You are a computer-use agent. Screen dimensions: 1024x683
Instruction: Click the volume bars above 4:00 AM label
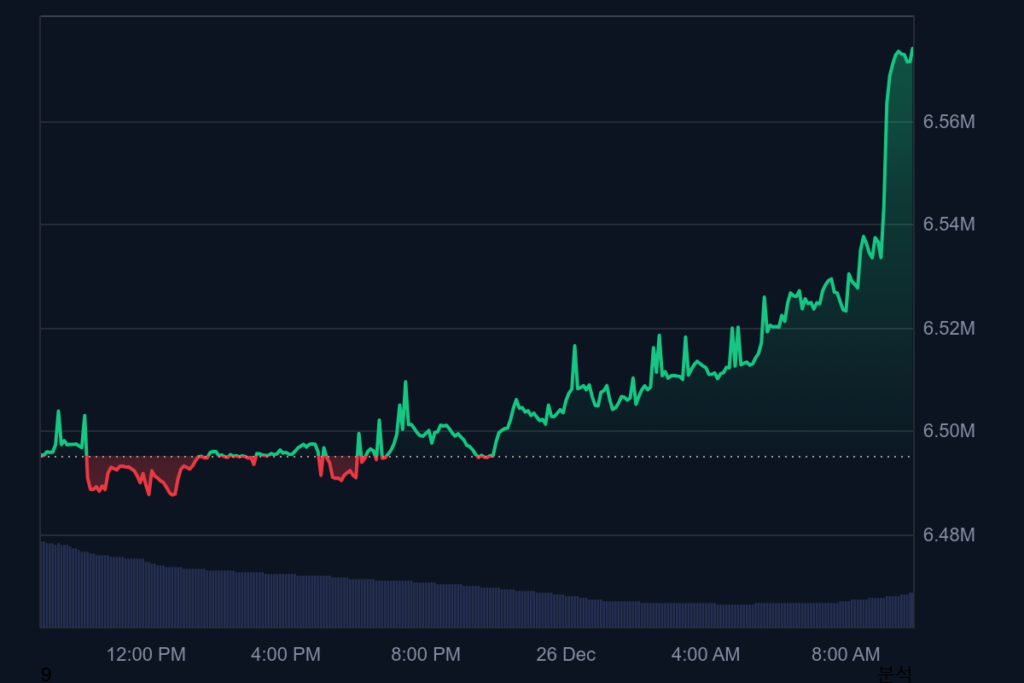(706, 615)
